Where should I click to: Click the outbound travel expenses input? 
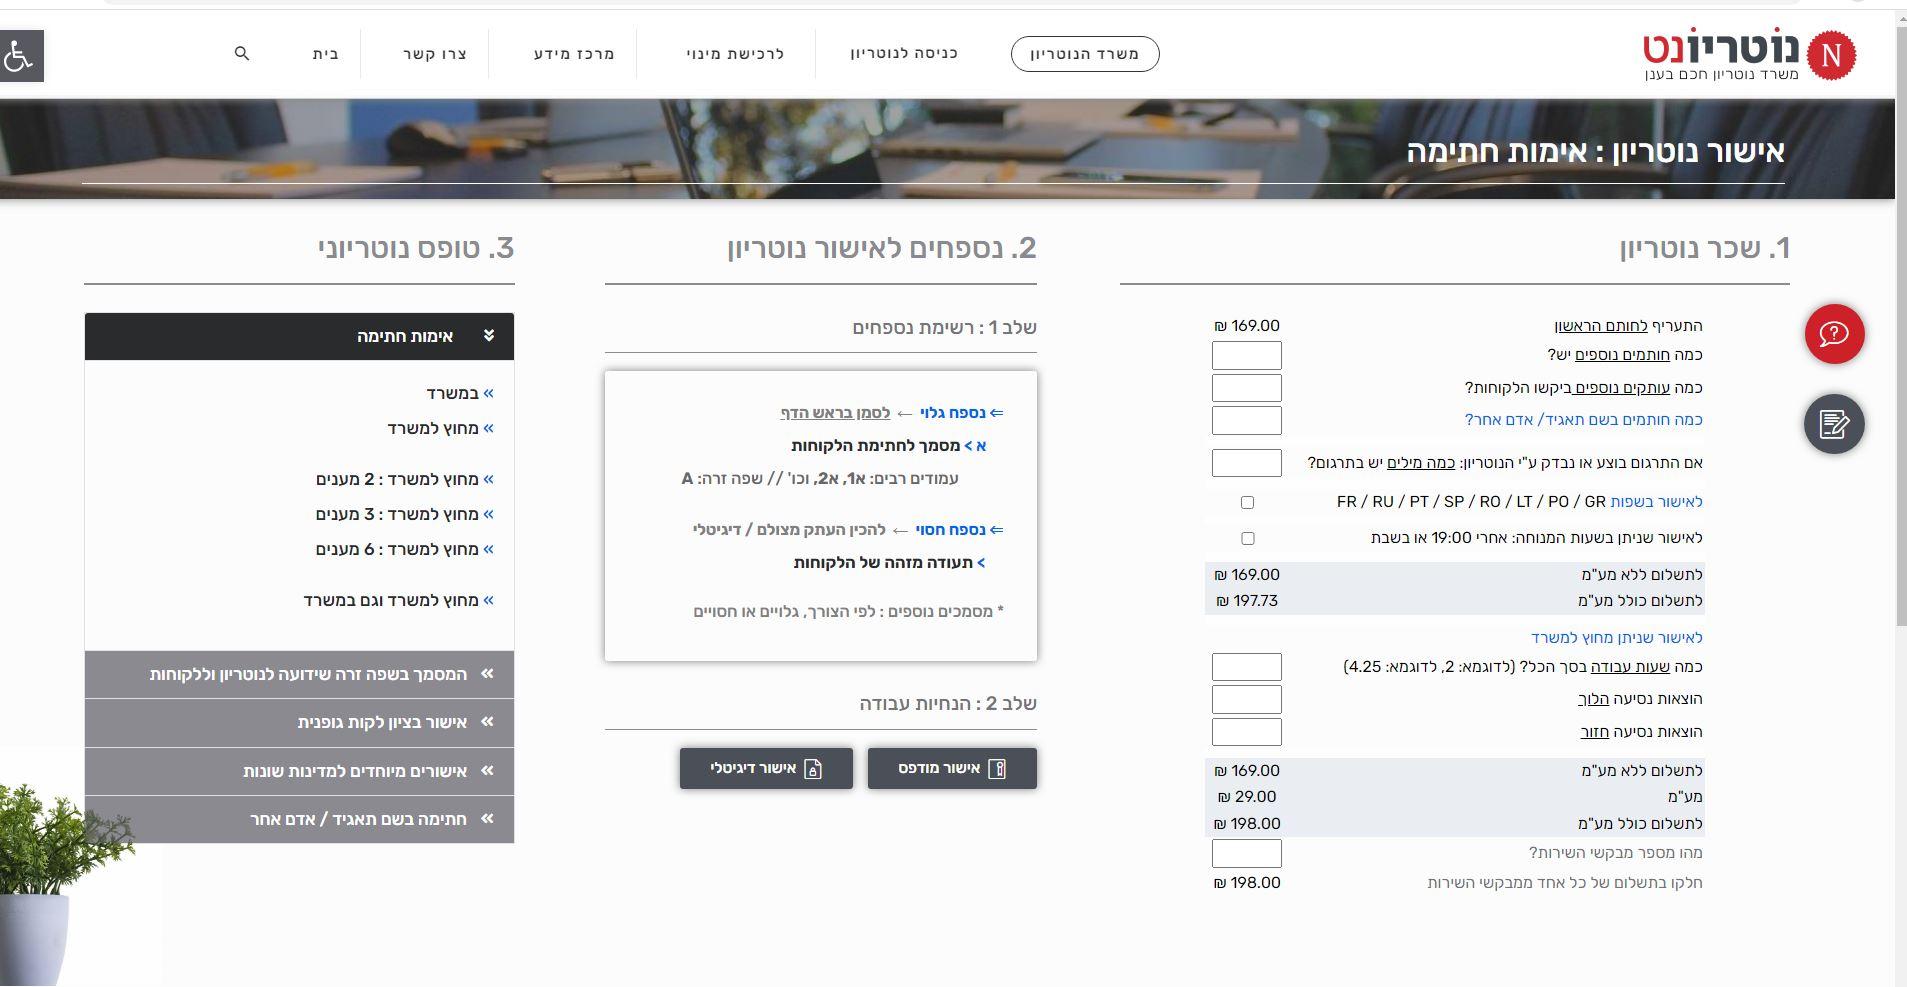coord(1246,699)
